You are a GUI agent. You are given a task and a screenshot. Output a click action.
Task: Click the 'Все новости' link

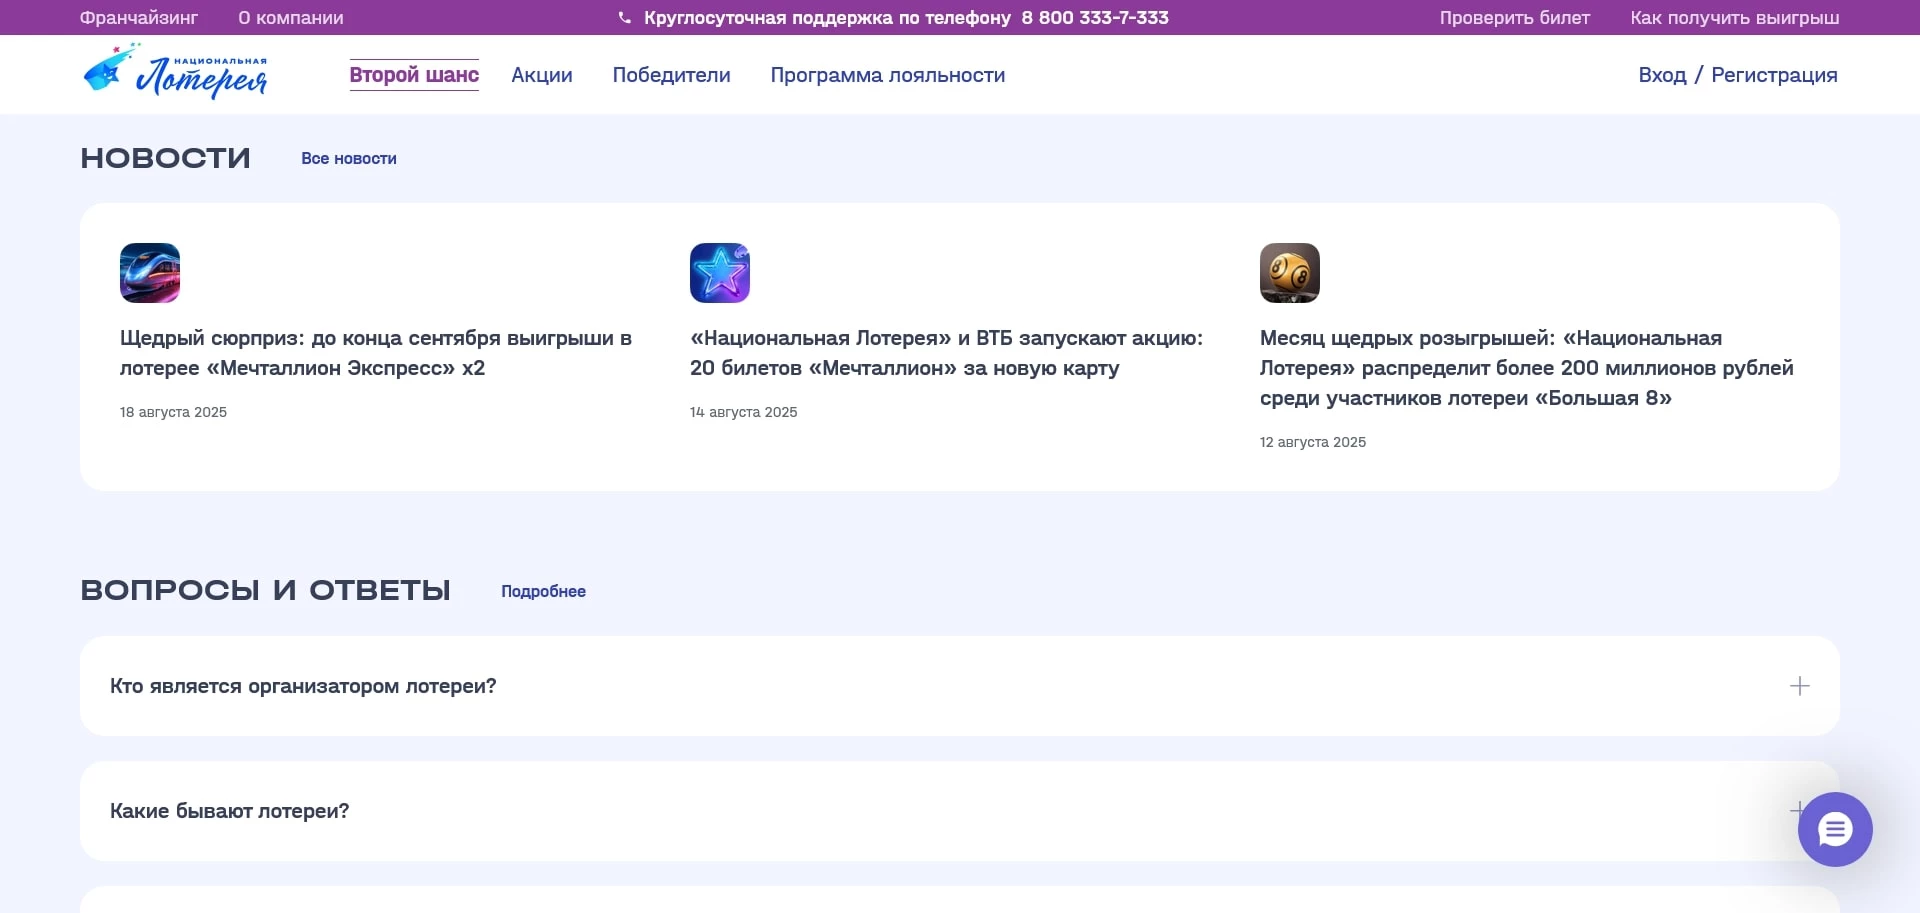pos(349,158)
